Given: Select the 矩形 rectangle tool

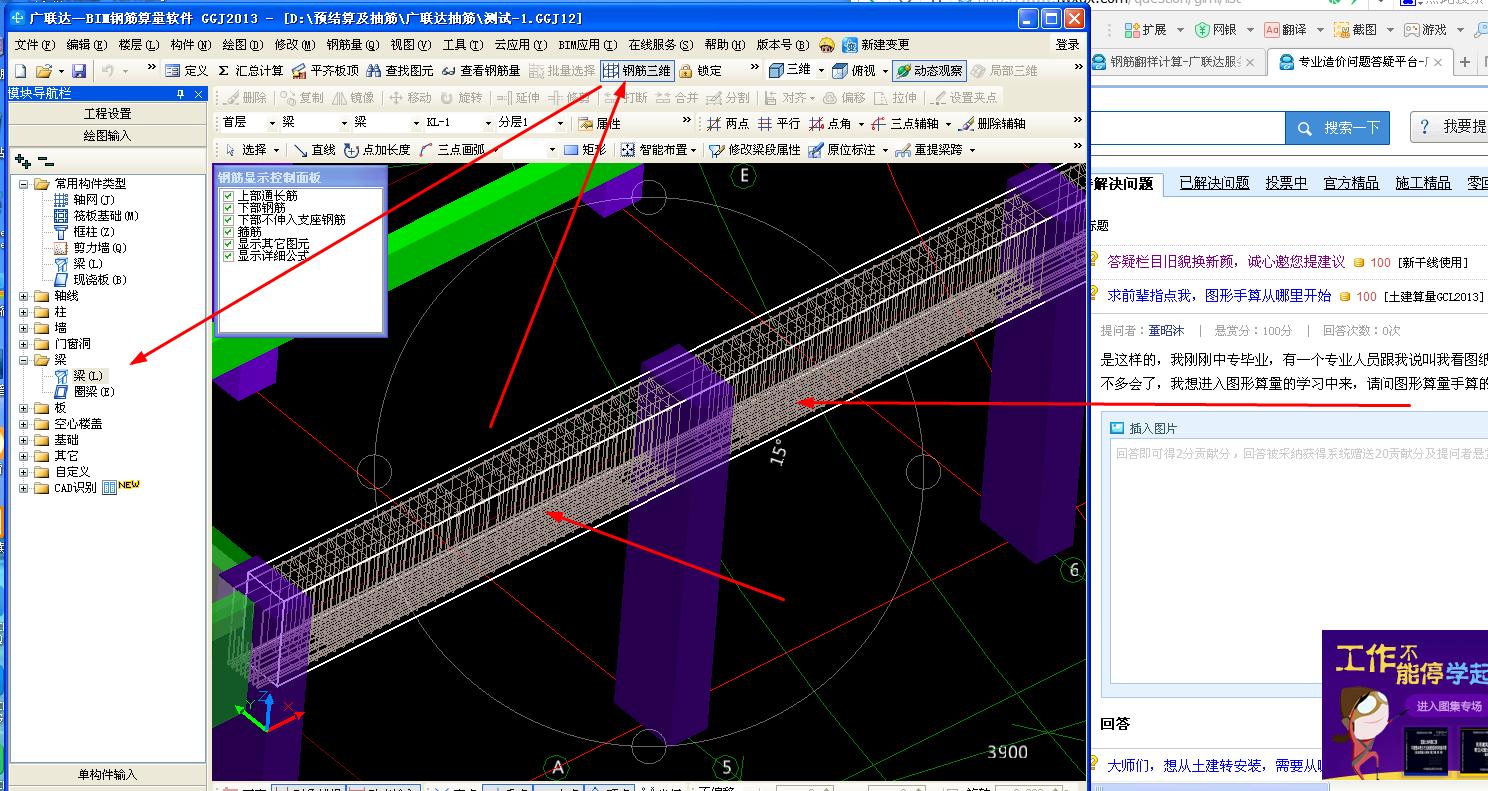Looking at the screenshot, I should [585, 150].
